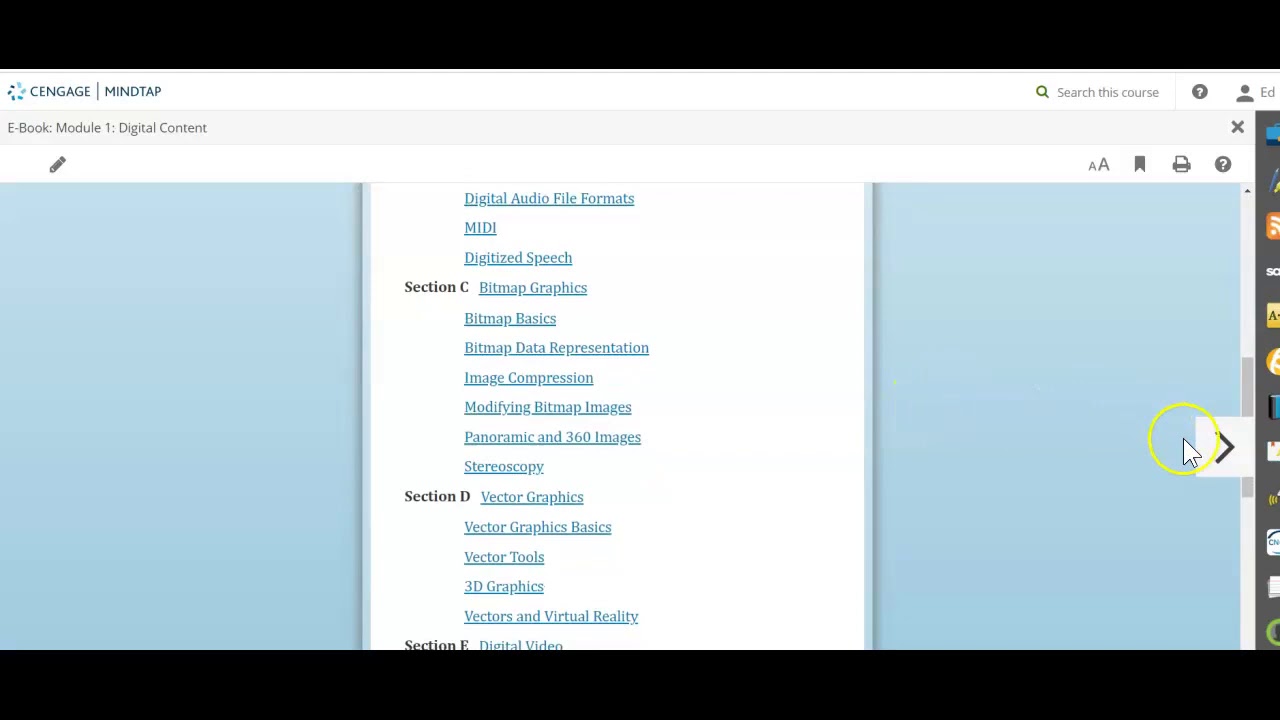The height and width of the screenshot is (720, 1280).
Task: Open Section C Bitmap Graphics link
Action: (x=533, y=288)
